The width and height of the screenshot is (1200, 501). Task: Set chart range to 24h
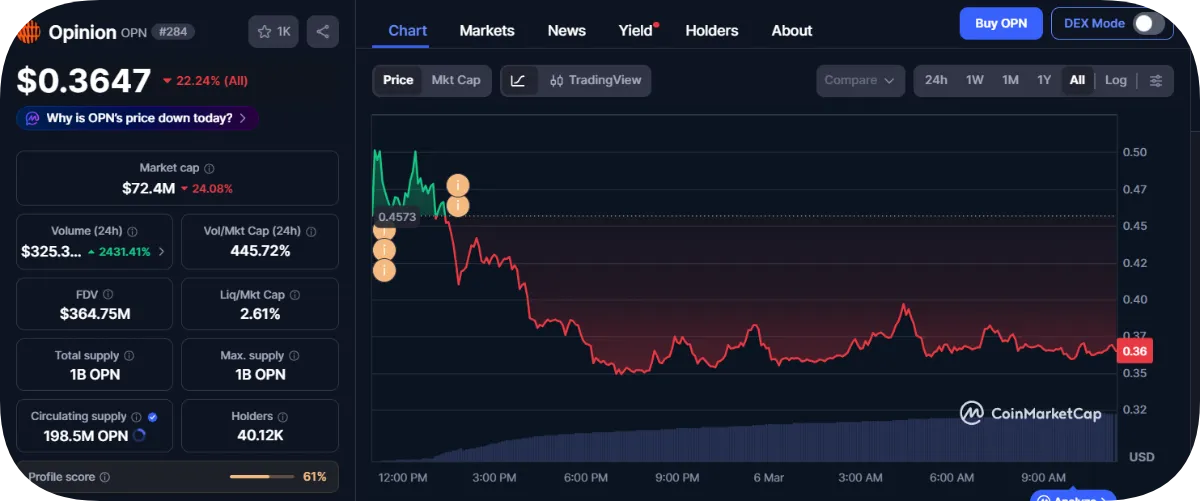(936, 80)
